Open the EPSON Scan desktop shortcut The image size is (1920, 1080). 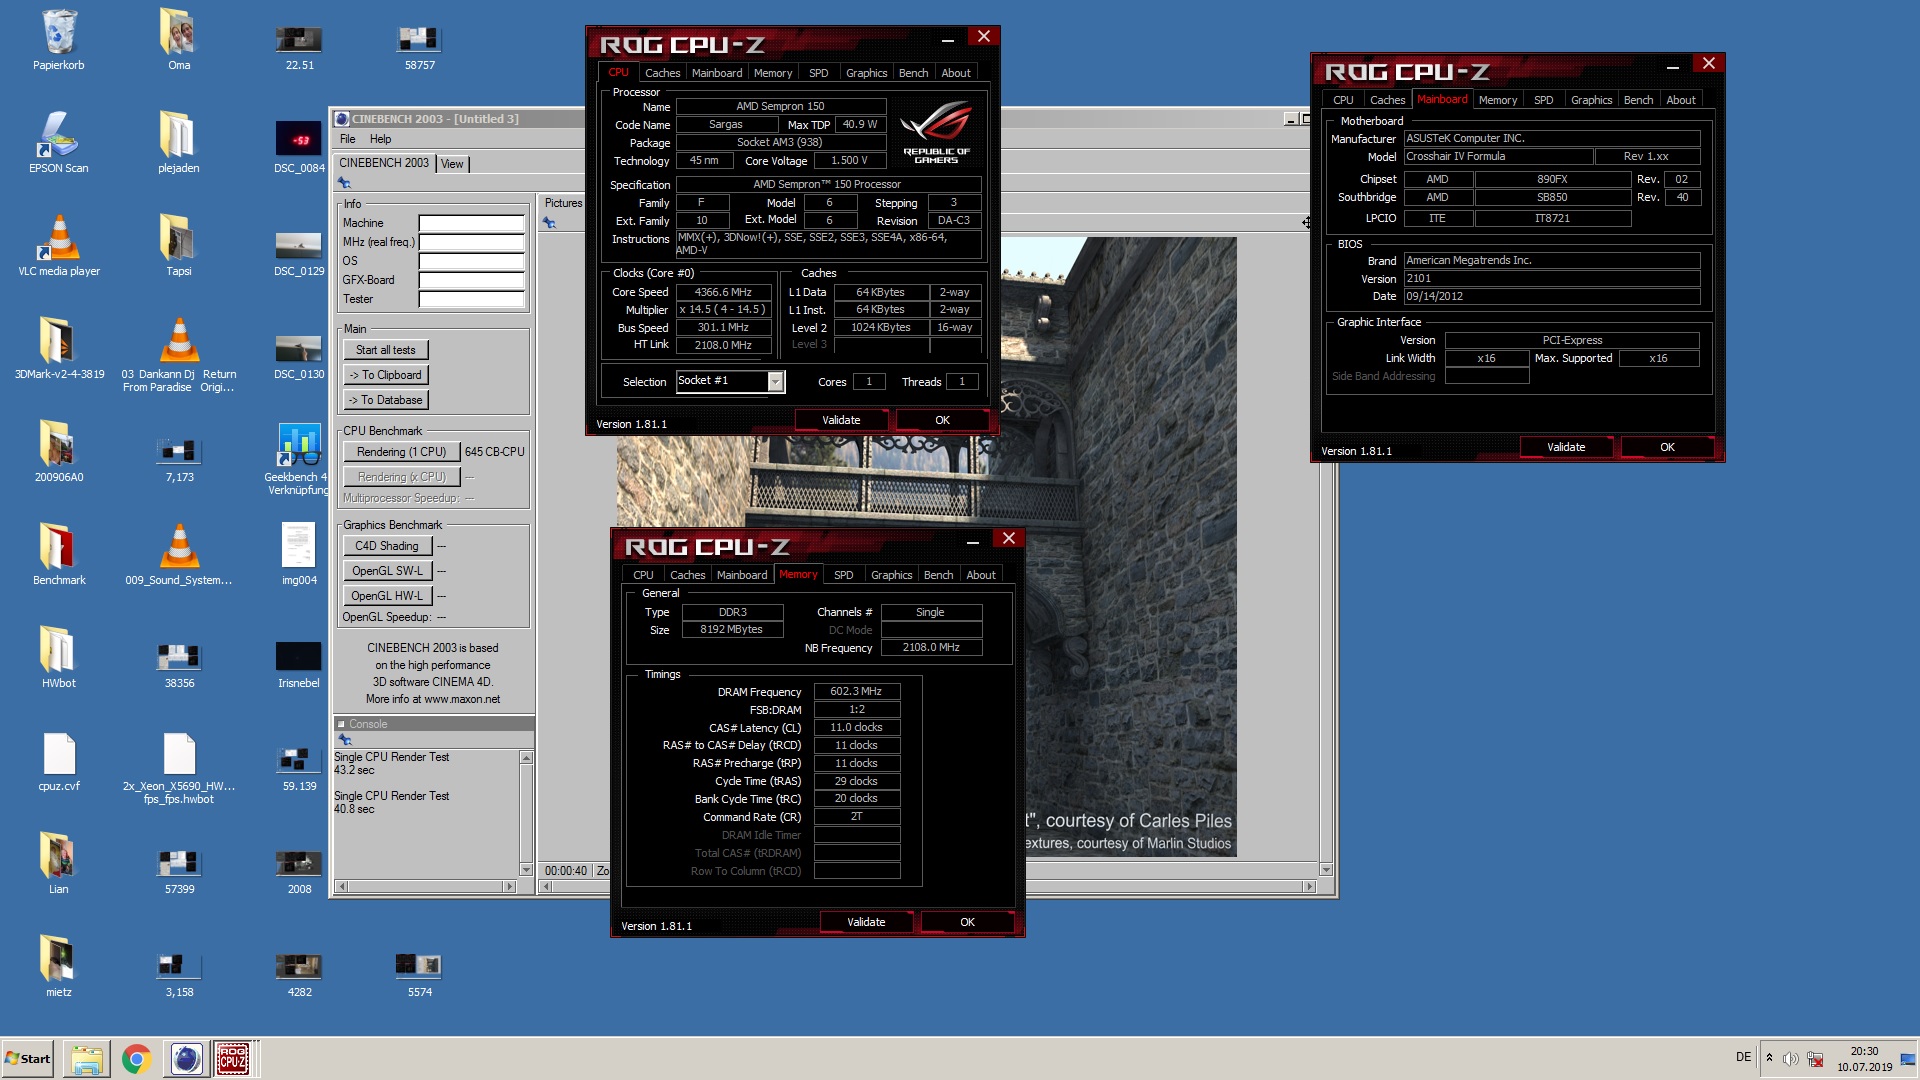coord(59,143)
